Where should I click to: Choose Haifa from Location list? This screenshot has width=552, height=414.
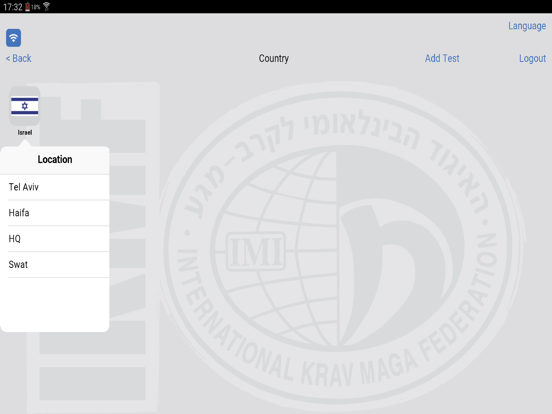[55, 213]
